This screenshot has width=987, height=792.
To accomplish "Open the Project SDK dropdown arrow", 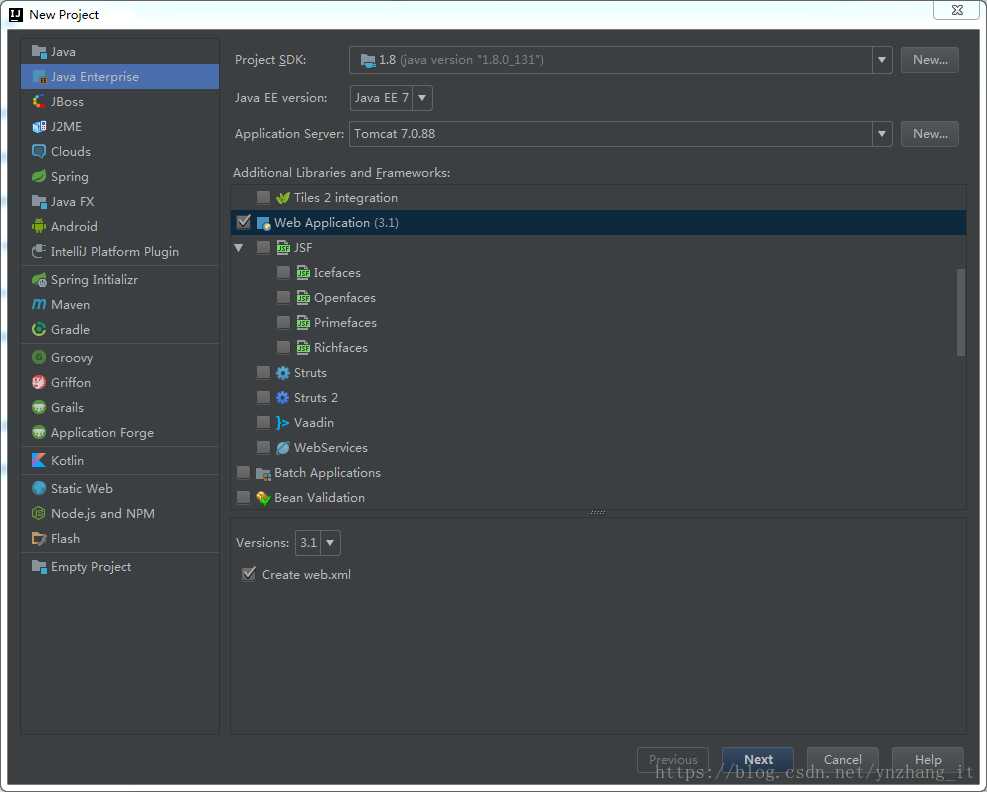I will (x=882, y=60).
